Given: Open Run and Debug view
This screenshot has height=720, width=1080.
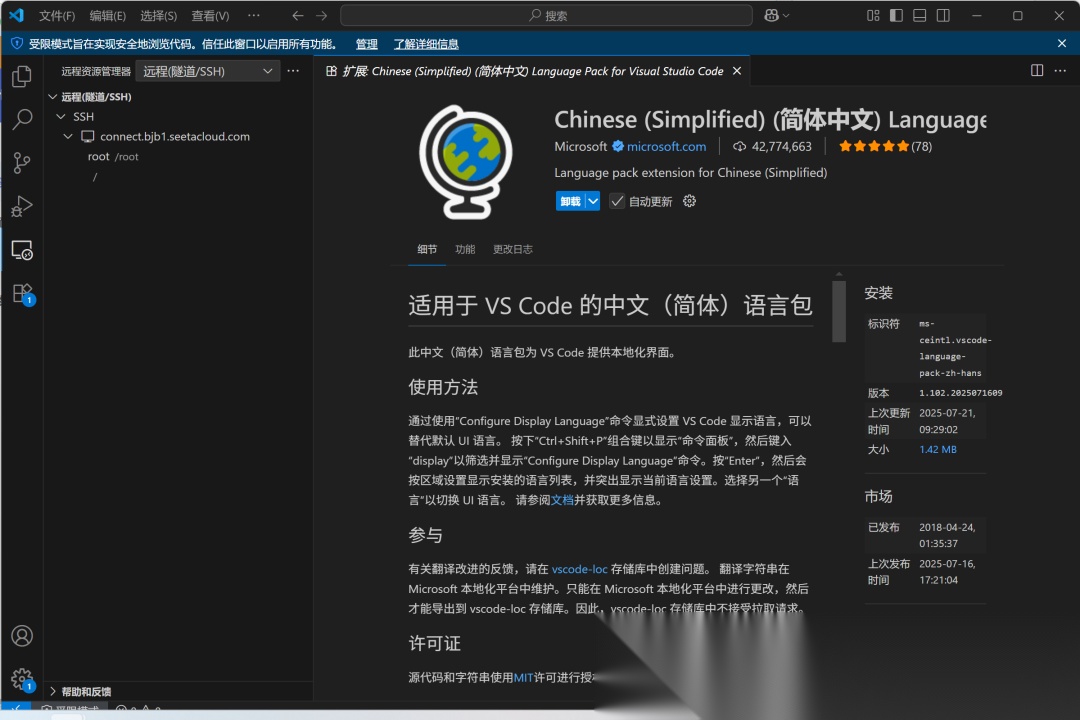Looking at the screenshot, I should [x=22, y=206].
